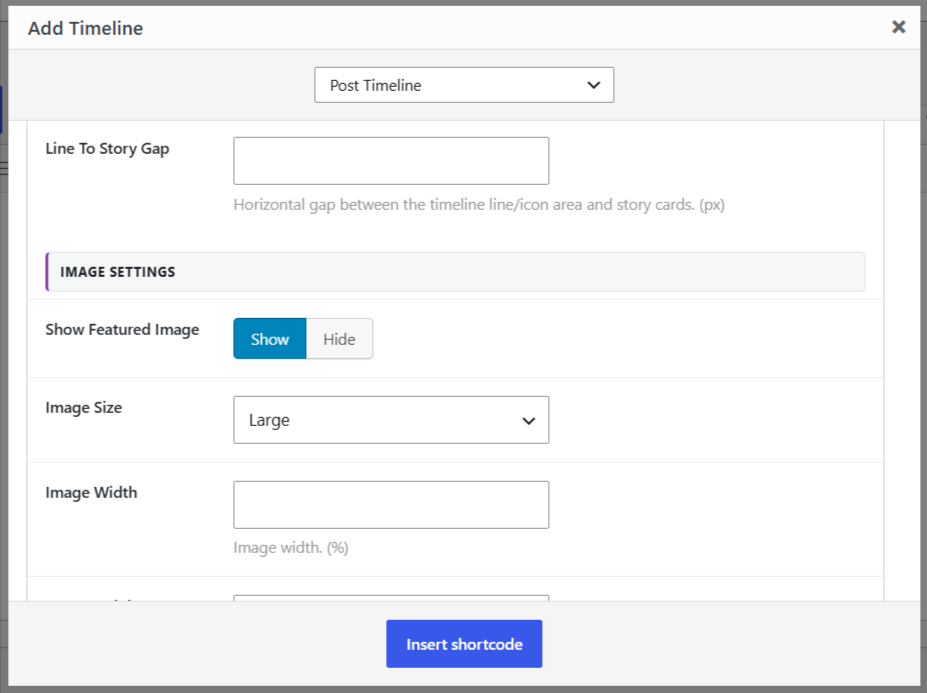Focus the Image Width input box
The width and height of the screenshot is (927, 693).
(x=391, y=505)
